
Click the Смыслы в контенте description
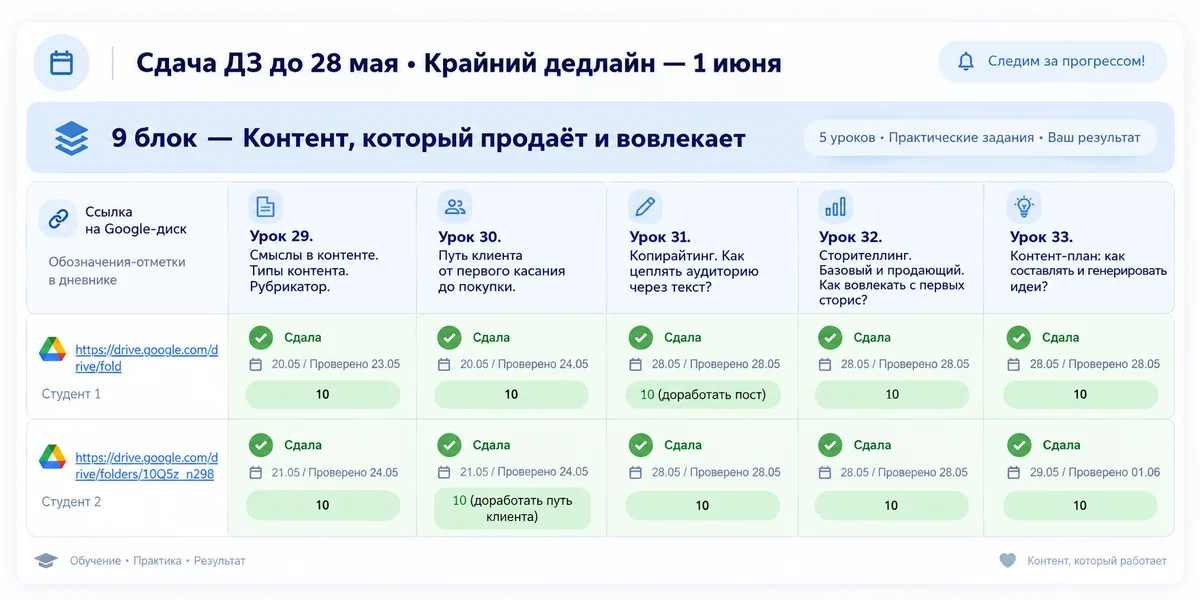point(314,271)
